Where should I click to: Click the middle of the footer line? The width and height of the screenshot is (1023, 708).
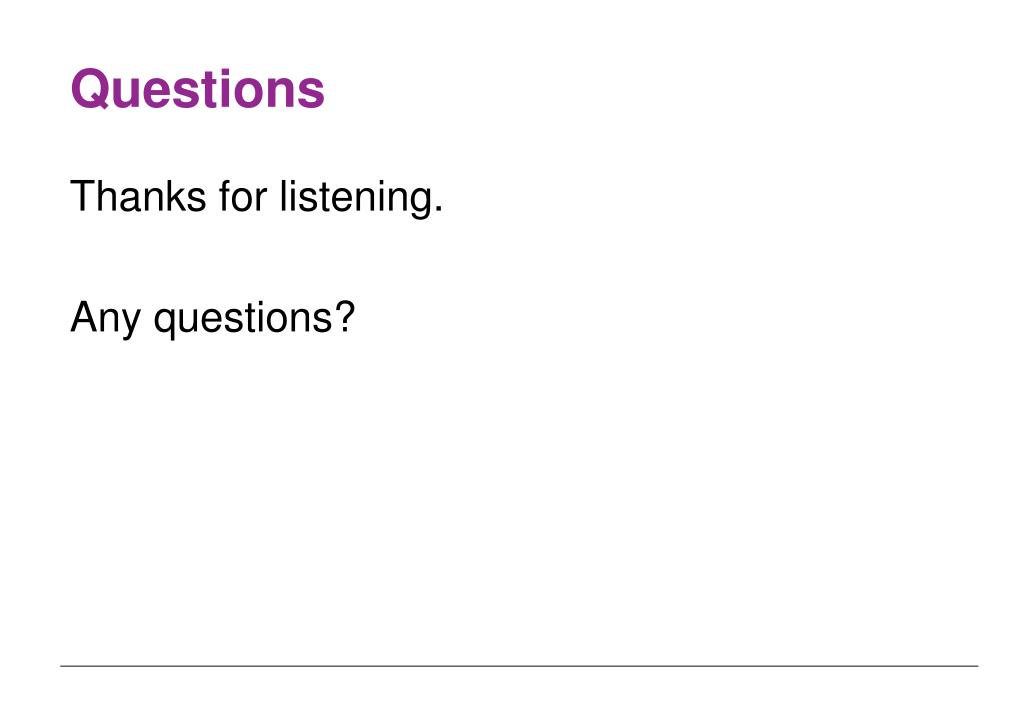(x=519, y=666)
